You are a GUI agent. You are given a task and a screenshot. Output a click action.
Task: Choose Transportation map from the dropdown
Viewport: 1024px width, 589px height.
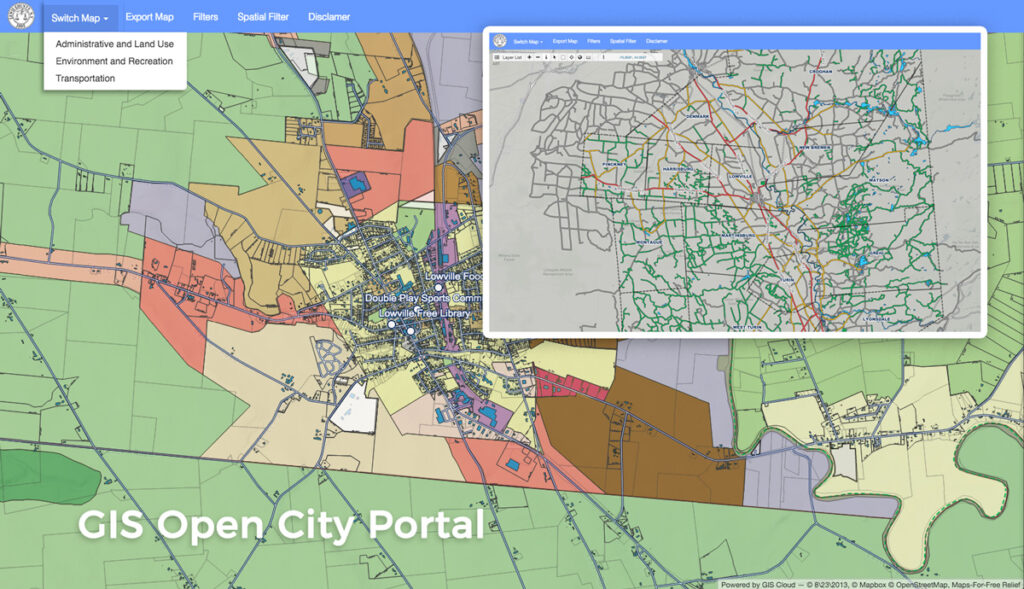tap(85, 78)
